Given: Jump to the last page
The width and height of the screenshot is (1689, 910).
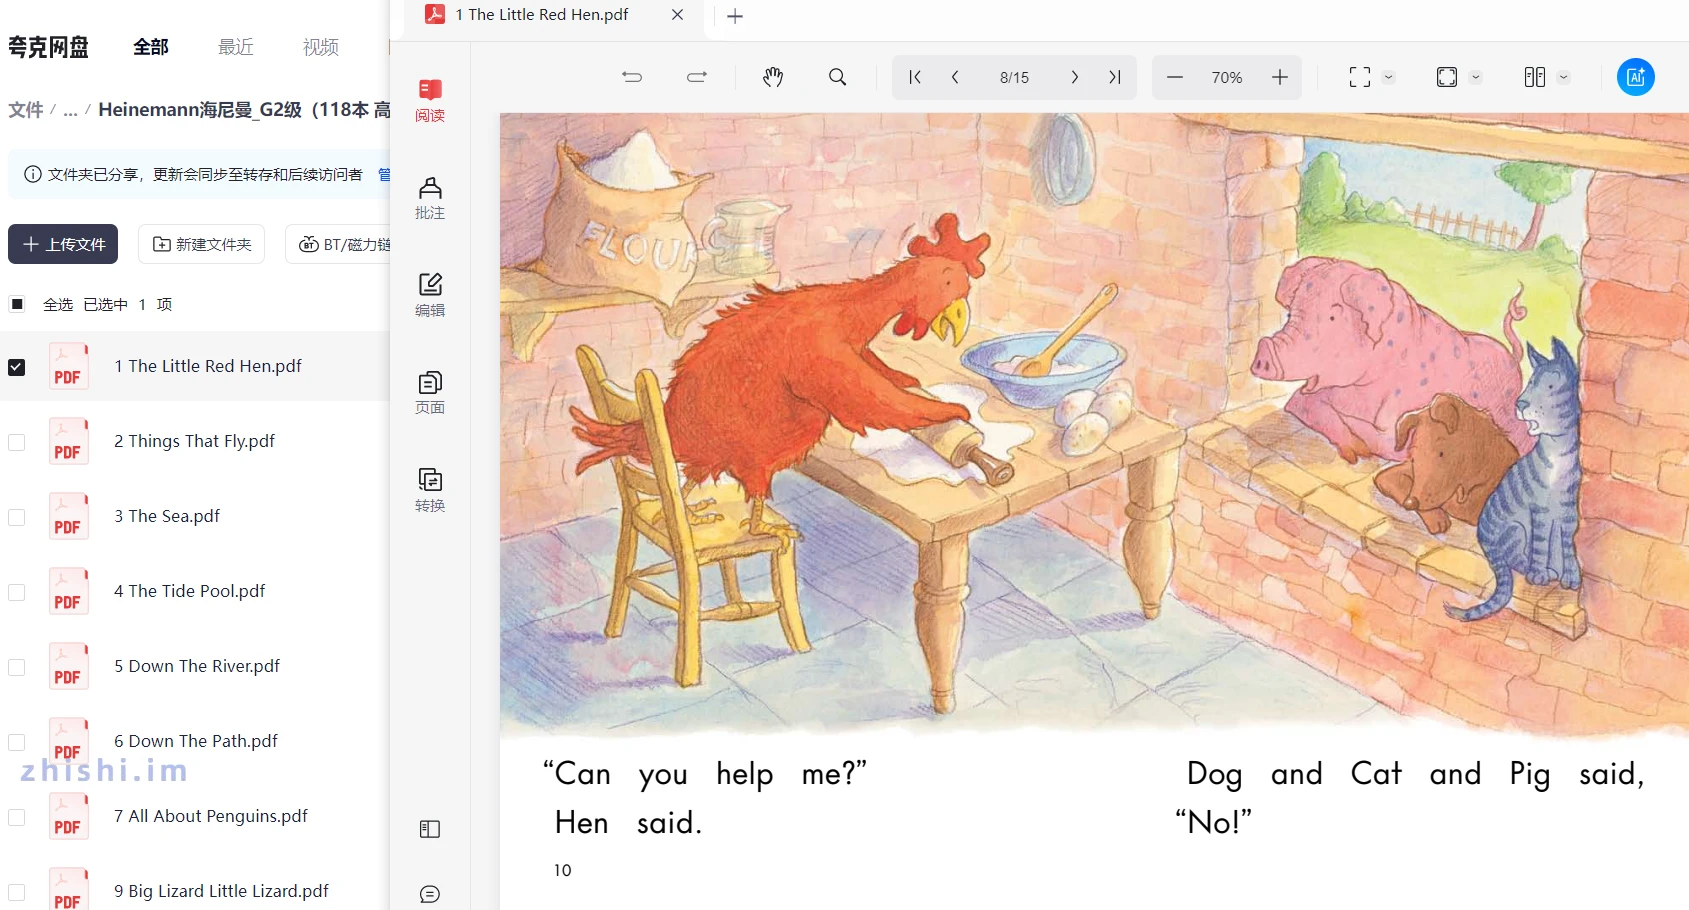Looking at the screenshot, I should pyautogui.click(x=1115, y=77).
